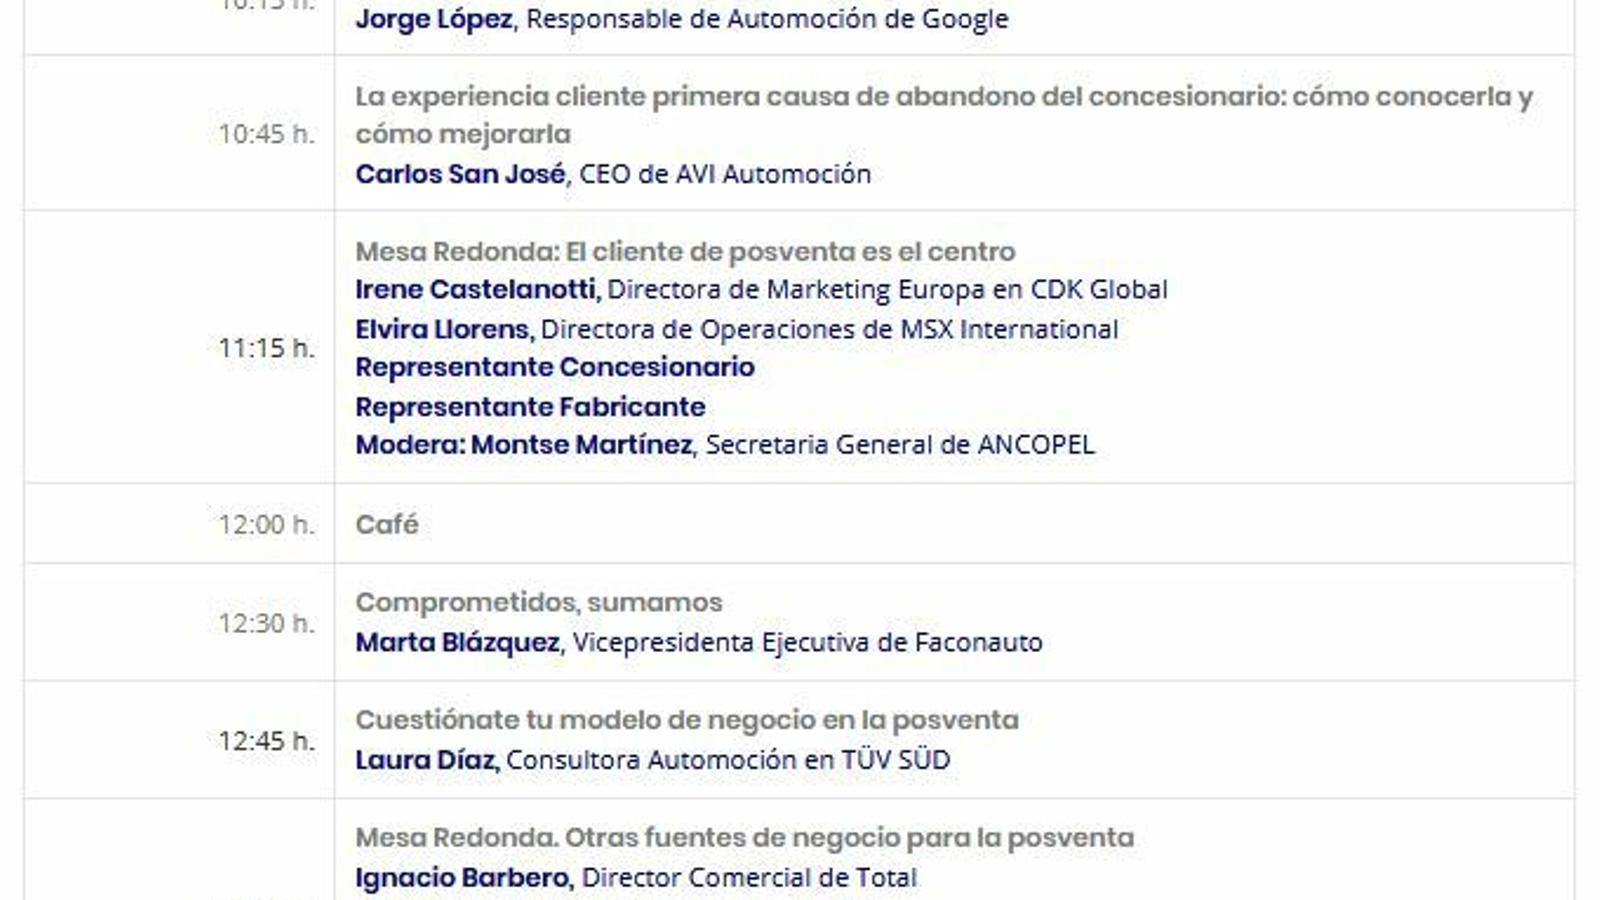Select Ignacio Barbero speaker name
This screenshot has height=900, width=1600.
coord(463,877)
